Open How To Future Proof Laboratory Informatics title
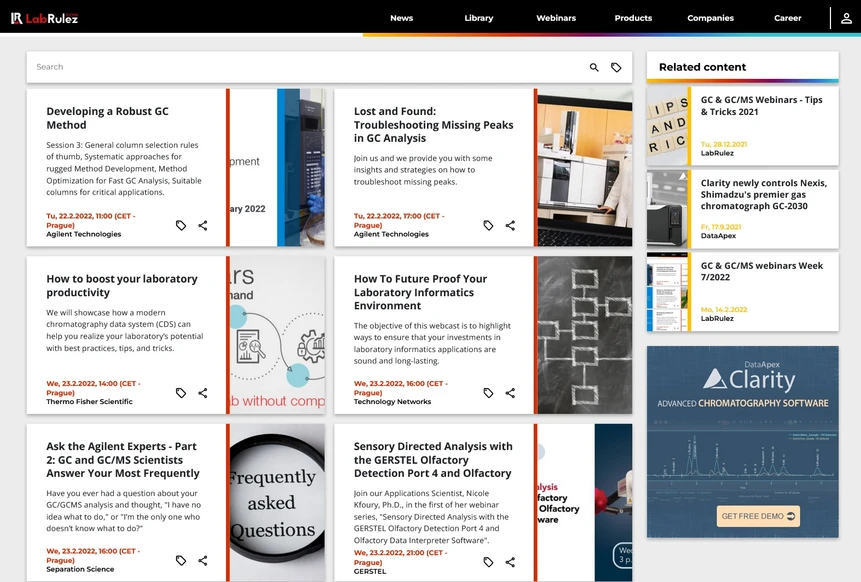861x582 pixels. (x=420, y=292)
